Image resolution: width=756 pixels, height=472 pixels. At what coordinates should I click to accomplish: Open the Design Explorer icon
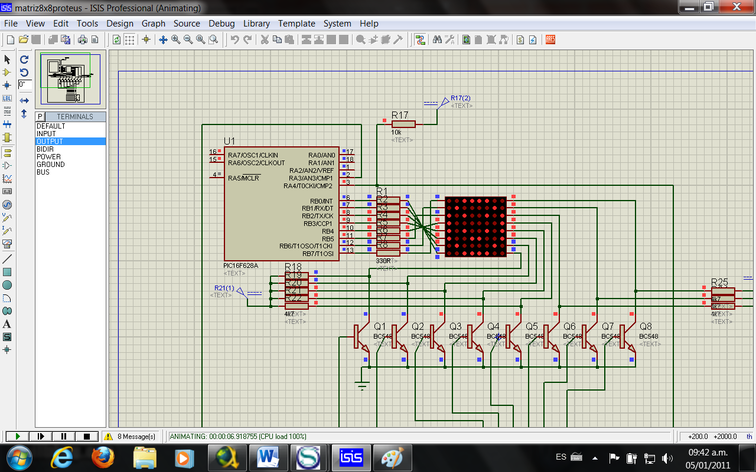pos(466,40)
